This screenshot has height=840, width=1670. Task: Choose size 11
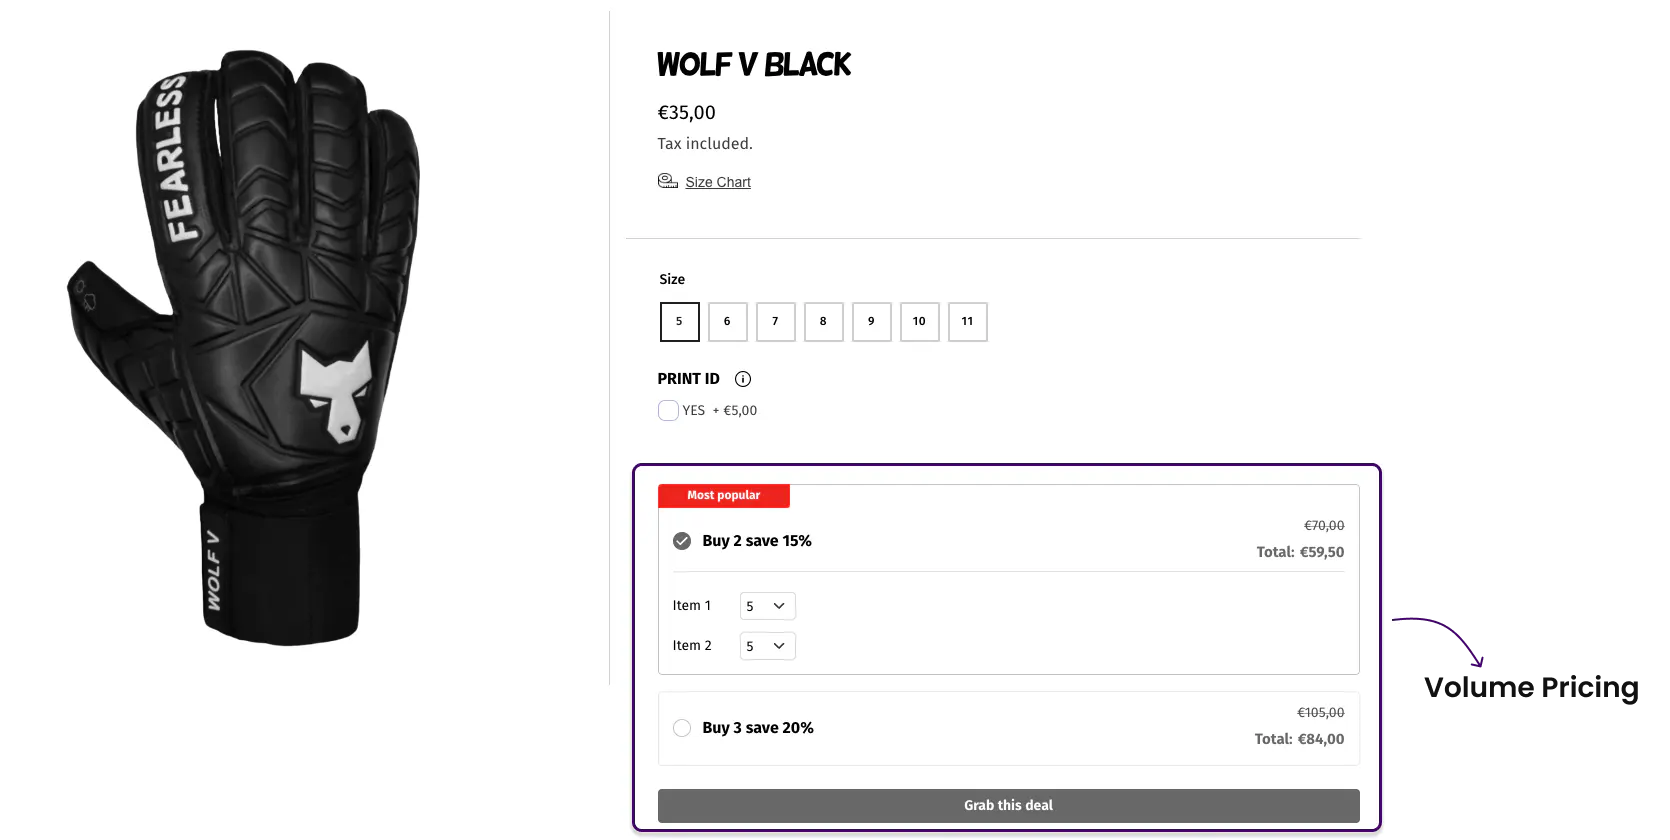click(x=967, y=322)
